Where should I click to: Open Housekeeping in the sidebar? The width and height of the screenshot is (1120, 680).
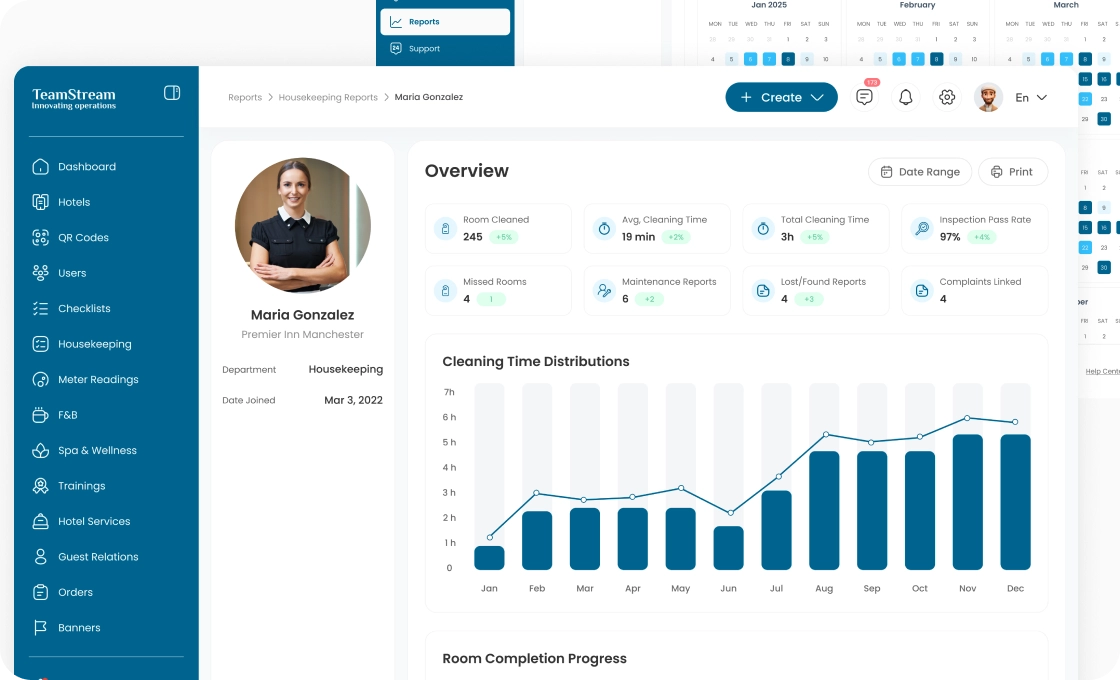point(94,344)
